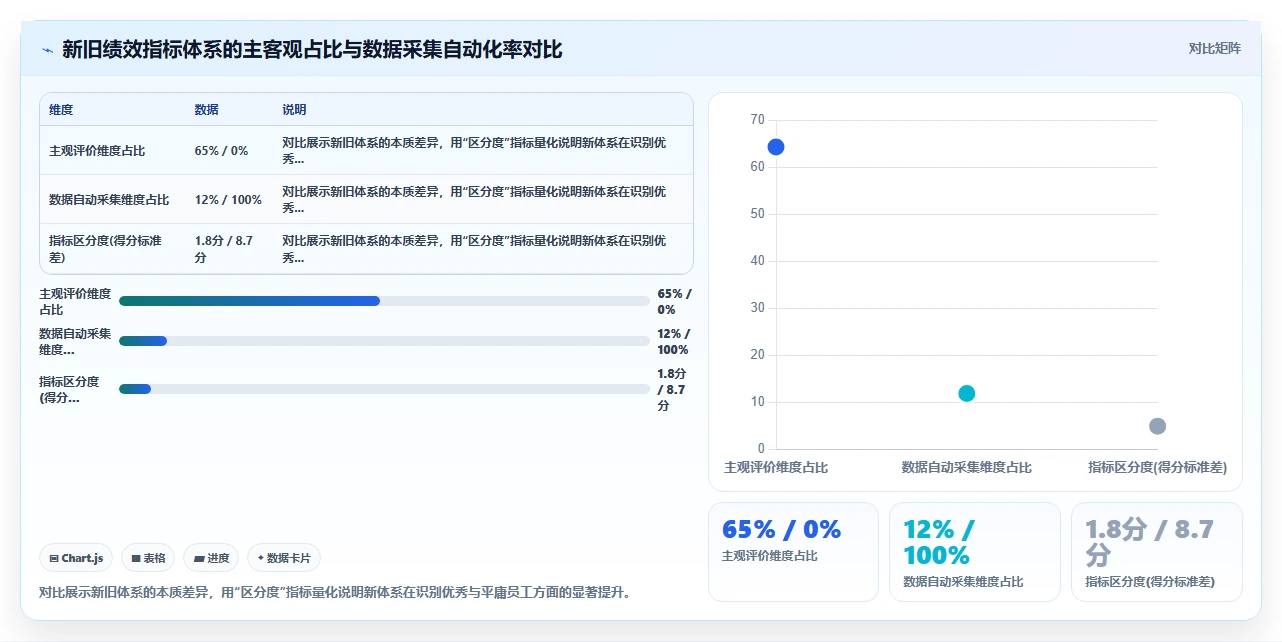The height and width of the screenshot is (642, 1282).
Task: Select the 数据卡片 tag chip
Action: pyautogui.click(x=284, y=558)
